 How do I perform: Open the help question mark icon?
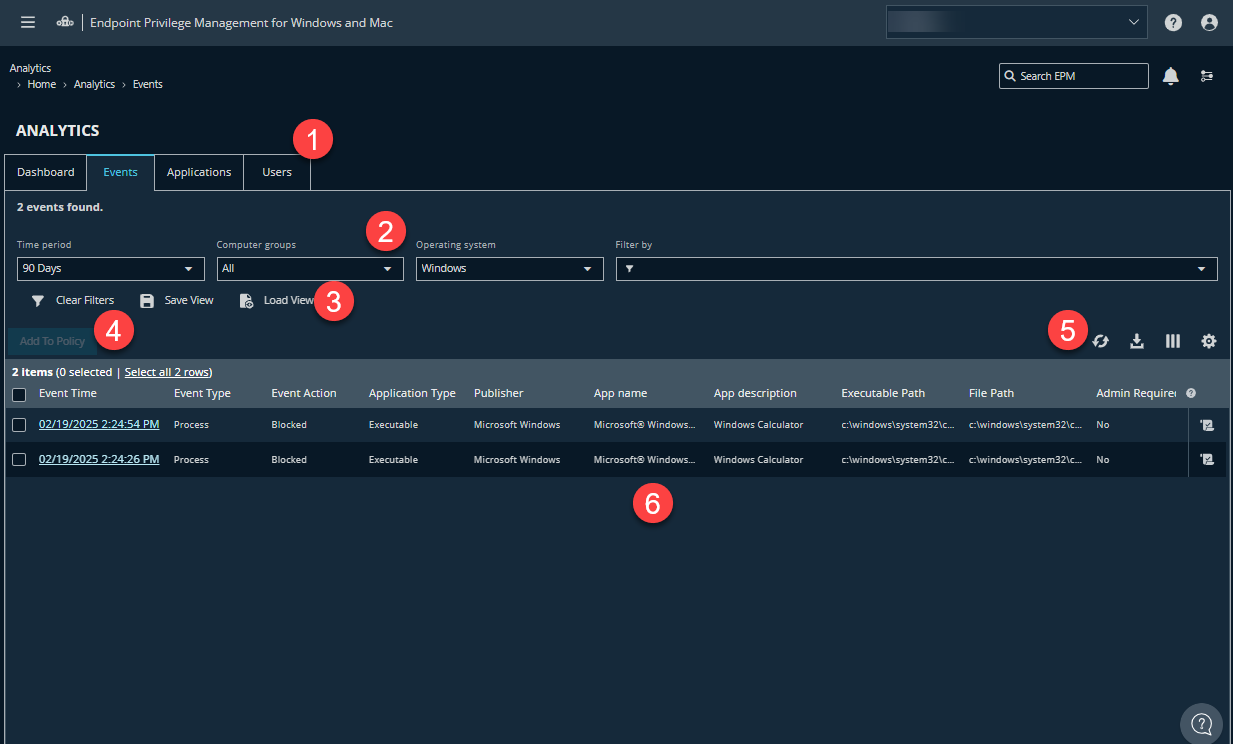[x=1174, y=22]
